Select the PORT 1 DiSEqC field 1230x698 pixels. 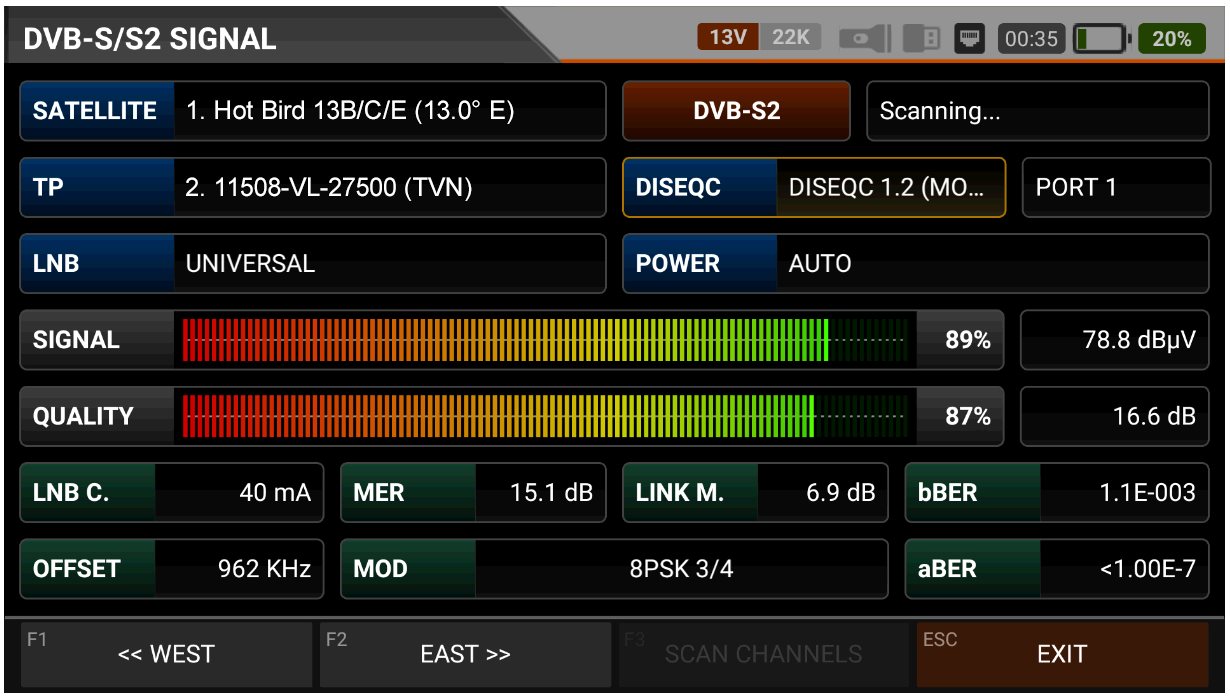click(1115, 187)
